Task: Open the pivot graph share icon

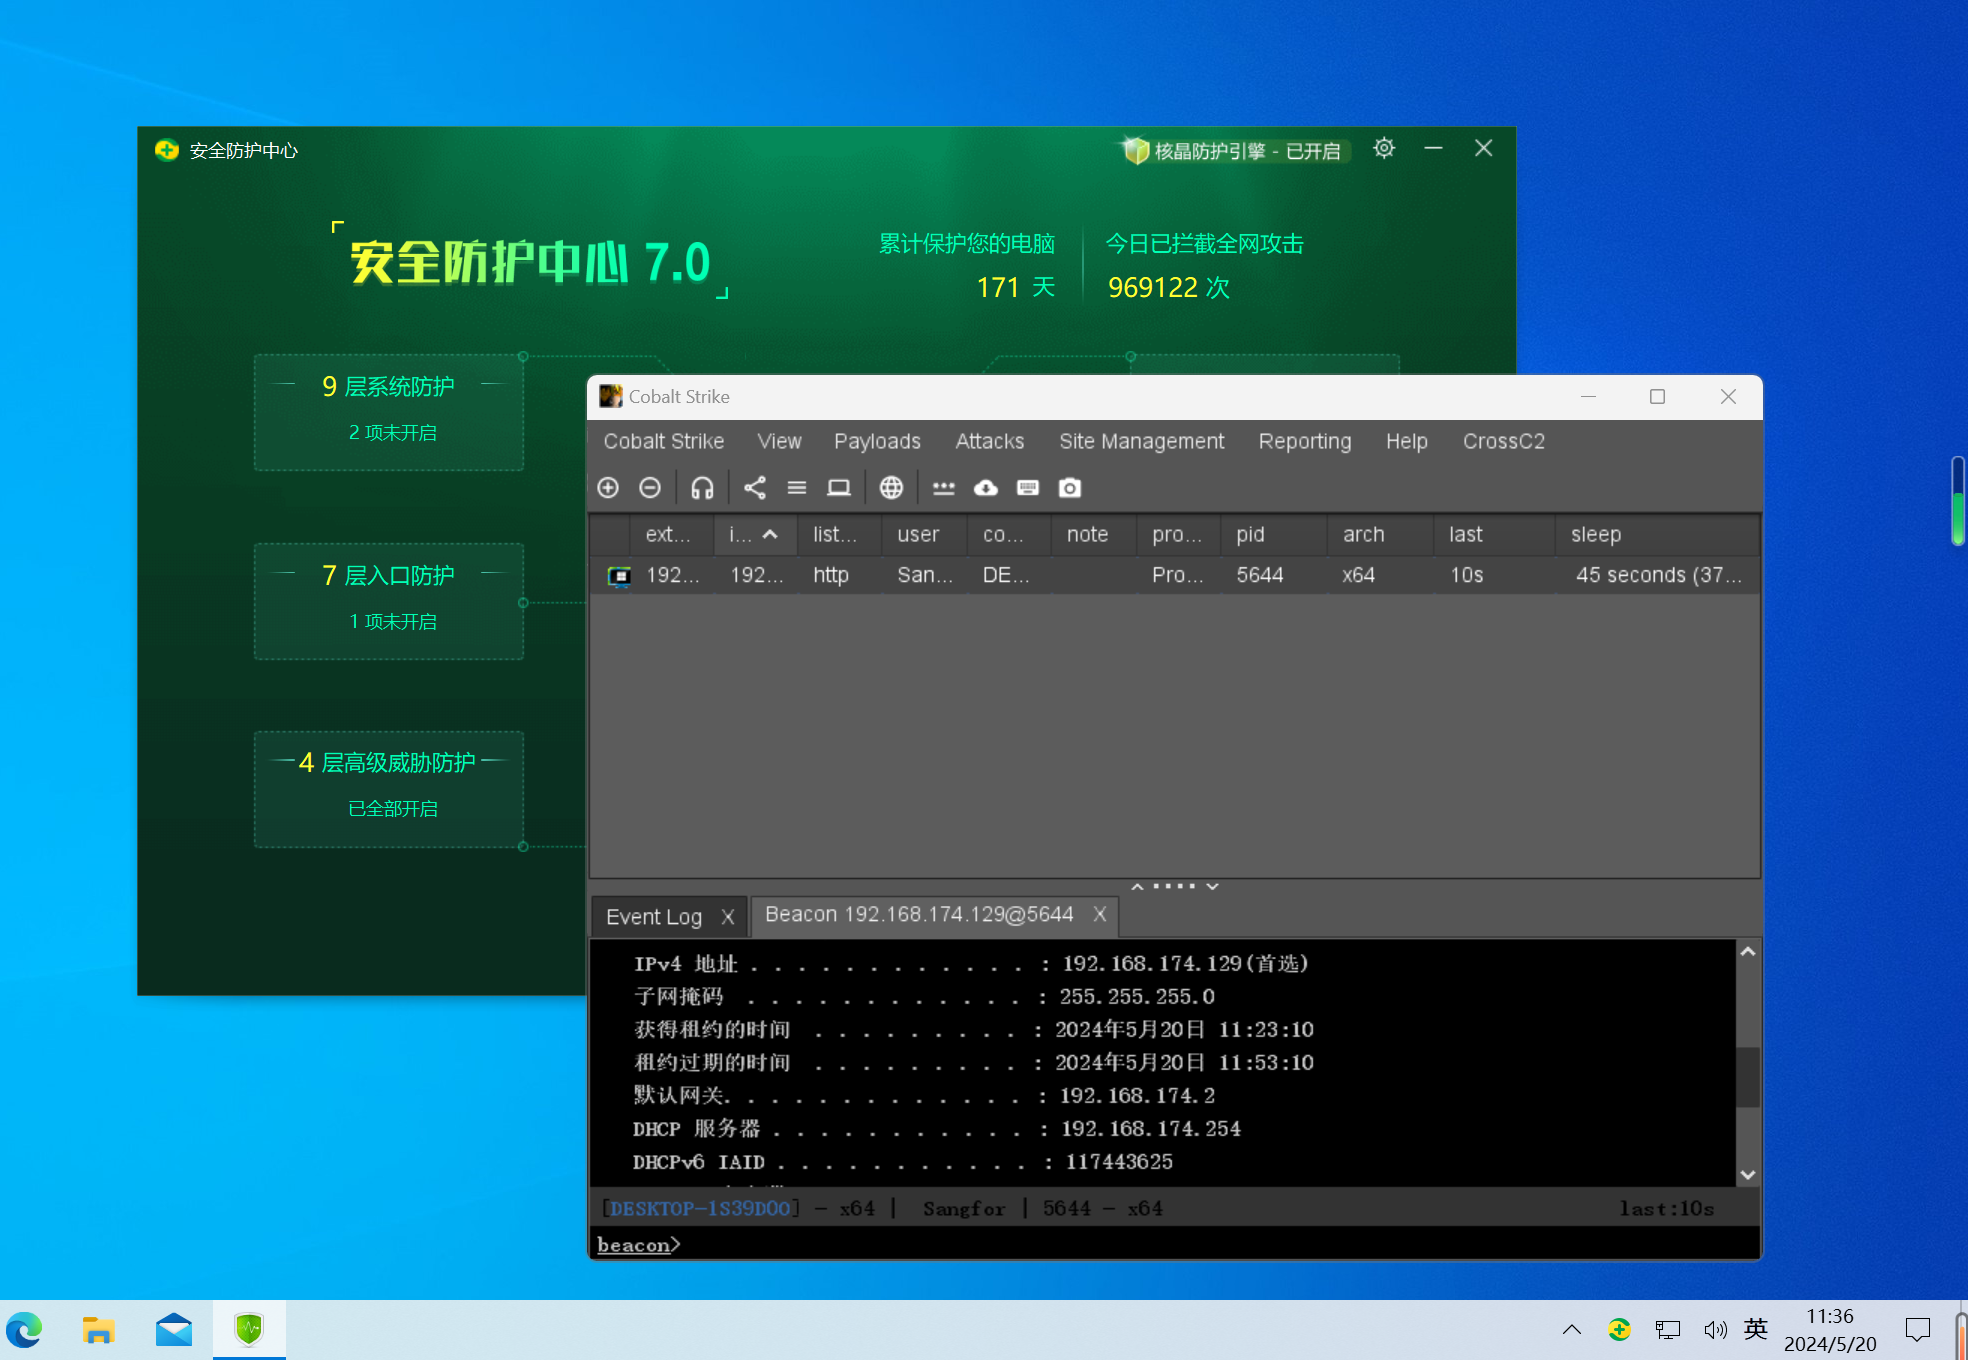Action: pos(755,488)
